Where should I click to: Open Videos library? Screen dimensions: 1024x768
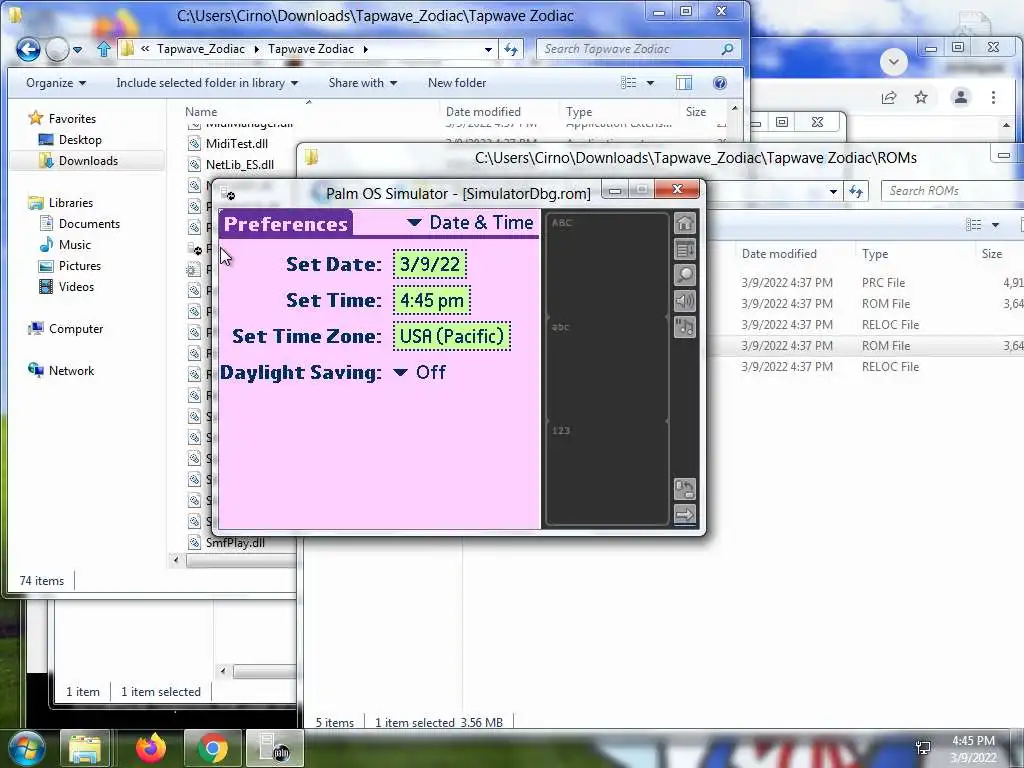76,287
